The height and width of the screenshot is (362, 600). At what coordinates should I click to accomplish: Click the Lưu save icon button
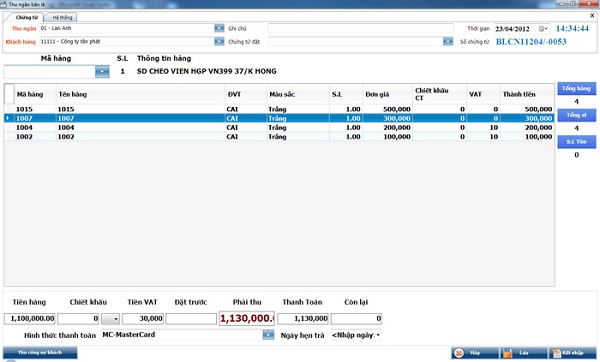click(x=523, y=353)
